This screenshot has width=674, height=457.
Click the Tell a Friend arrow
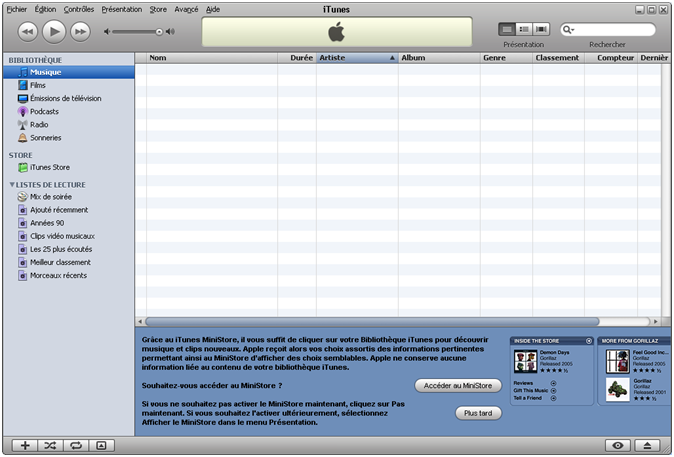553,398
